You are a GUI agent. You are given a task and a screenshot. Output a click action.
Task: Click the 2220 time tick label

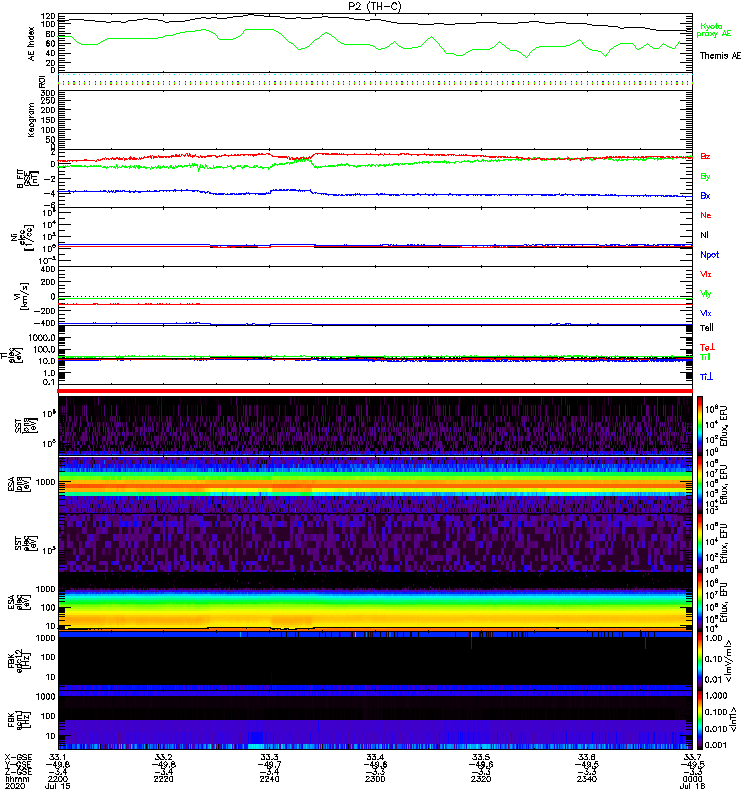(x=163, y=779)
